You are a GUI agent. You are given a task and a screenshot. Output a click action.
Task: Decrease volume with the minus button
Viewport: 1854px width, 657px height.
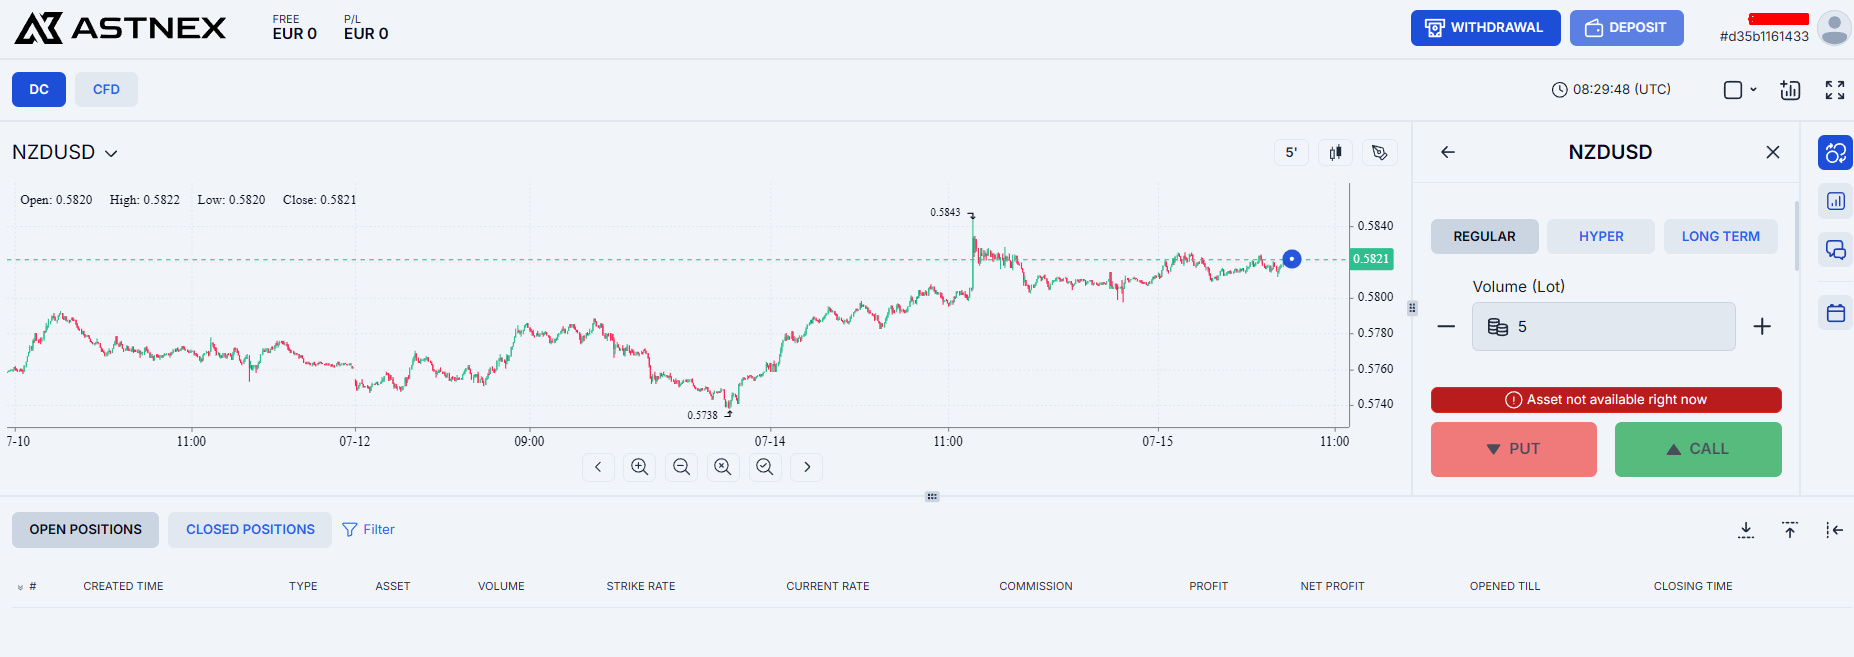pos(1446,327)
